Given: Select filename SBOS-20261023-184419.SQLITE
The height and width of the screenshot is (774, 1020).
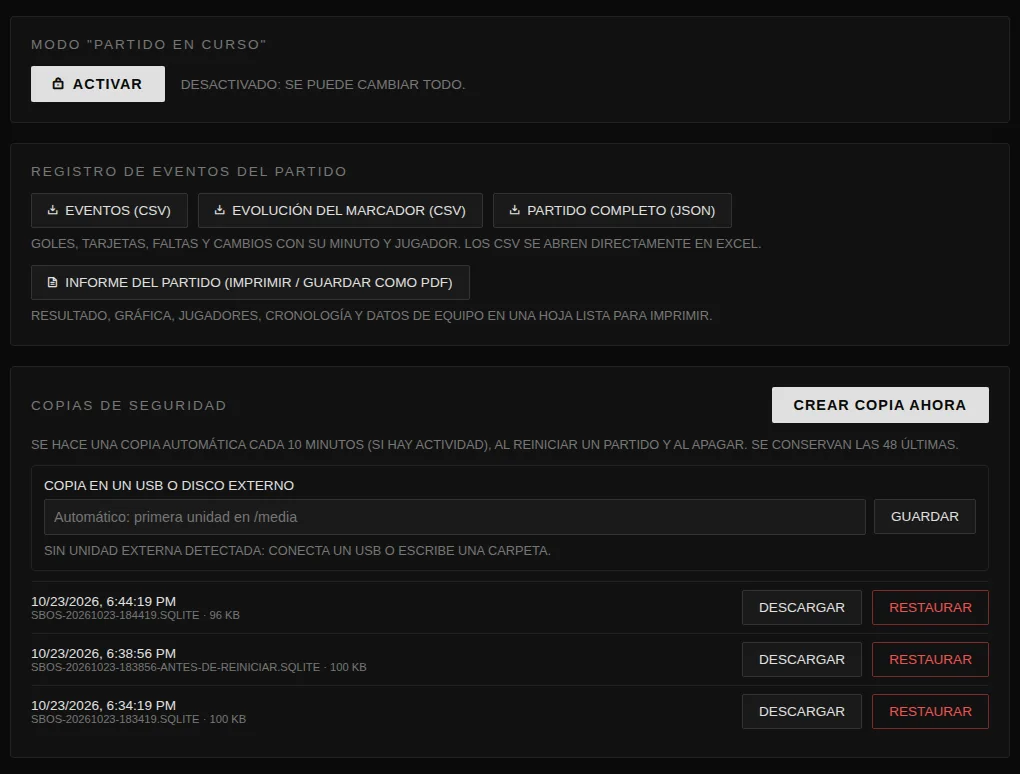Looking at the screenshot, I should pos(115,615).
